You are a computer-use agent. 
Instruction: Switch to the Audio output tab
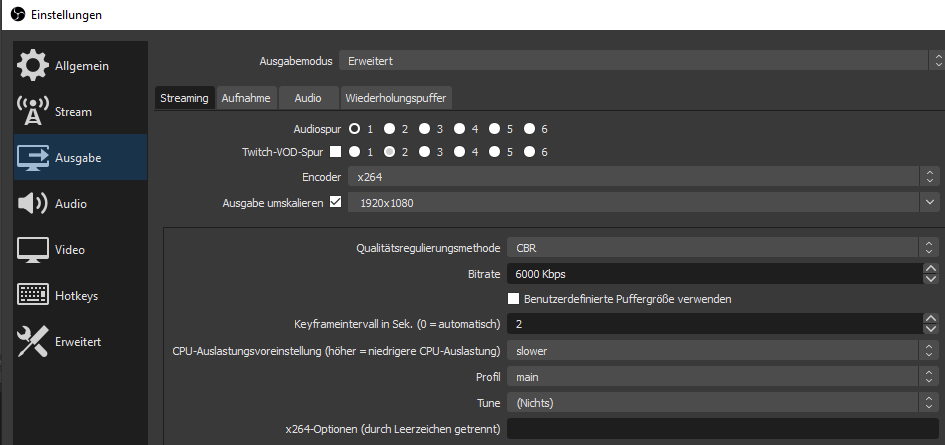point(308,98)
